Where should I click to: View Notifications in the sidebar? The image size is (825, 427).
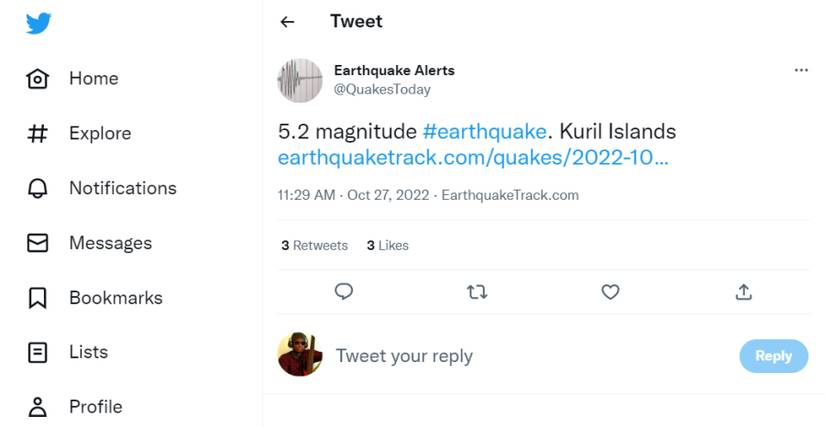(121, 188)
